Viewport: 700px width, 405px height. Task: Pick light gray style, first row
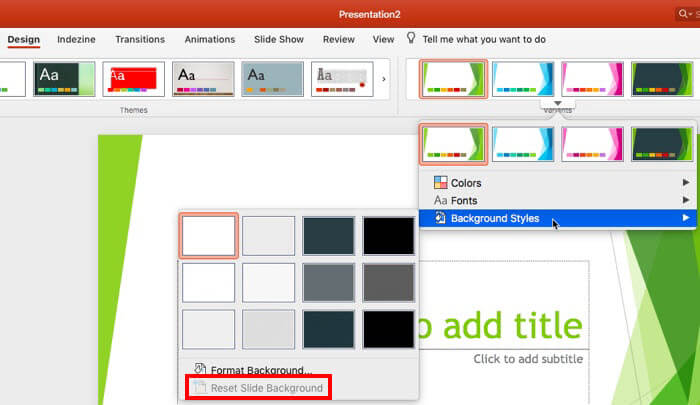(268, 236)
